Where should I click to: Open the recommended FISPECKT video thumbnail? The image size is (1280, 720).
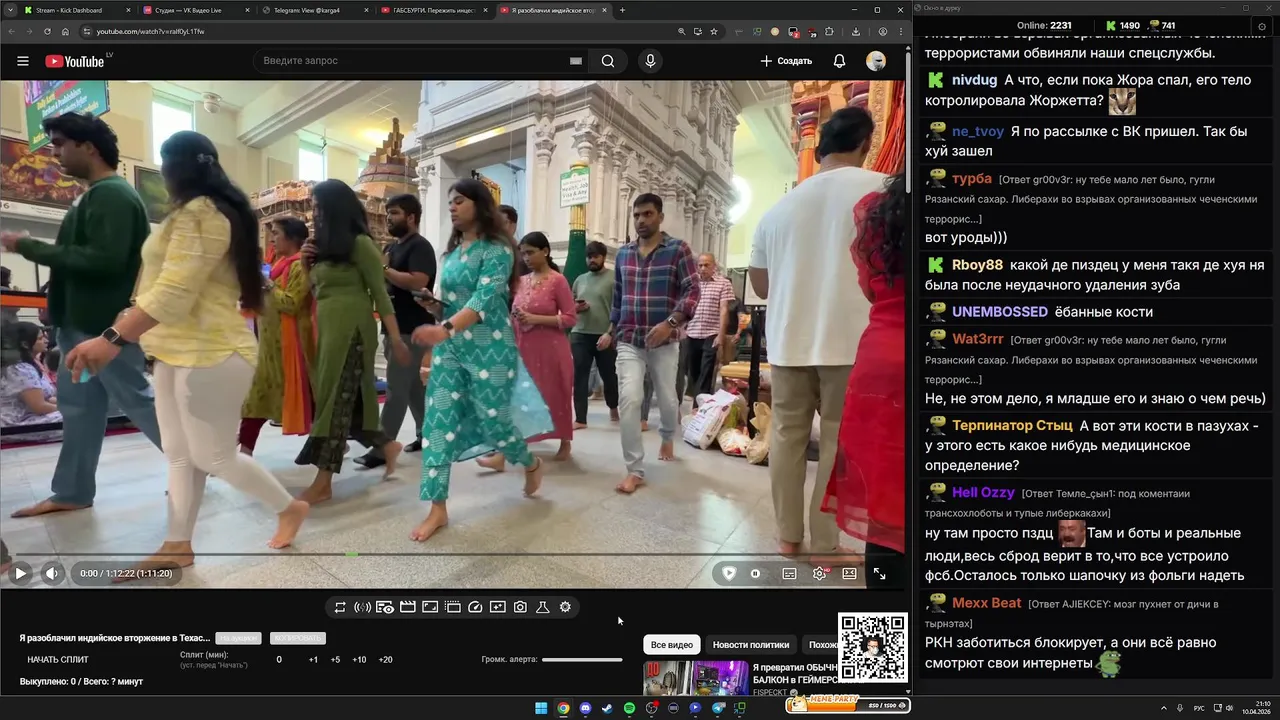coord(695,678)
